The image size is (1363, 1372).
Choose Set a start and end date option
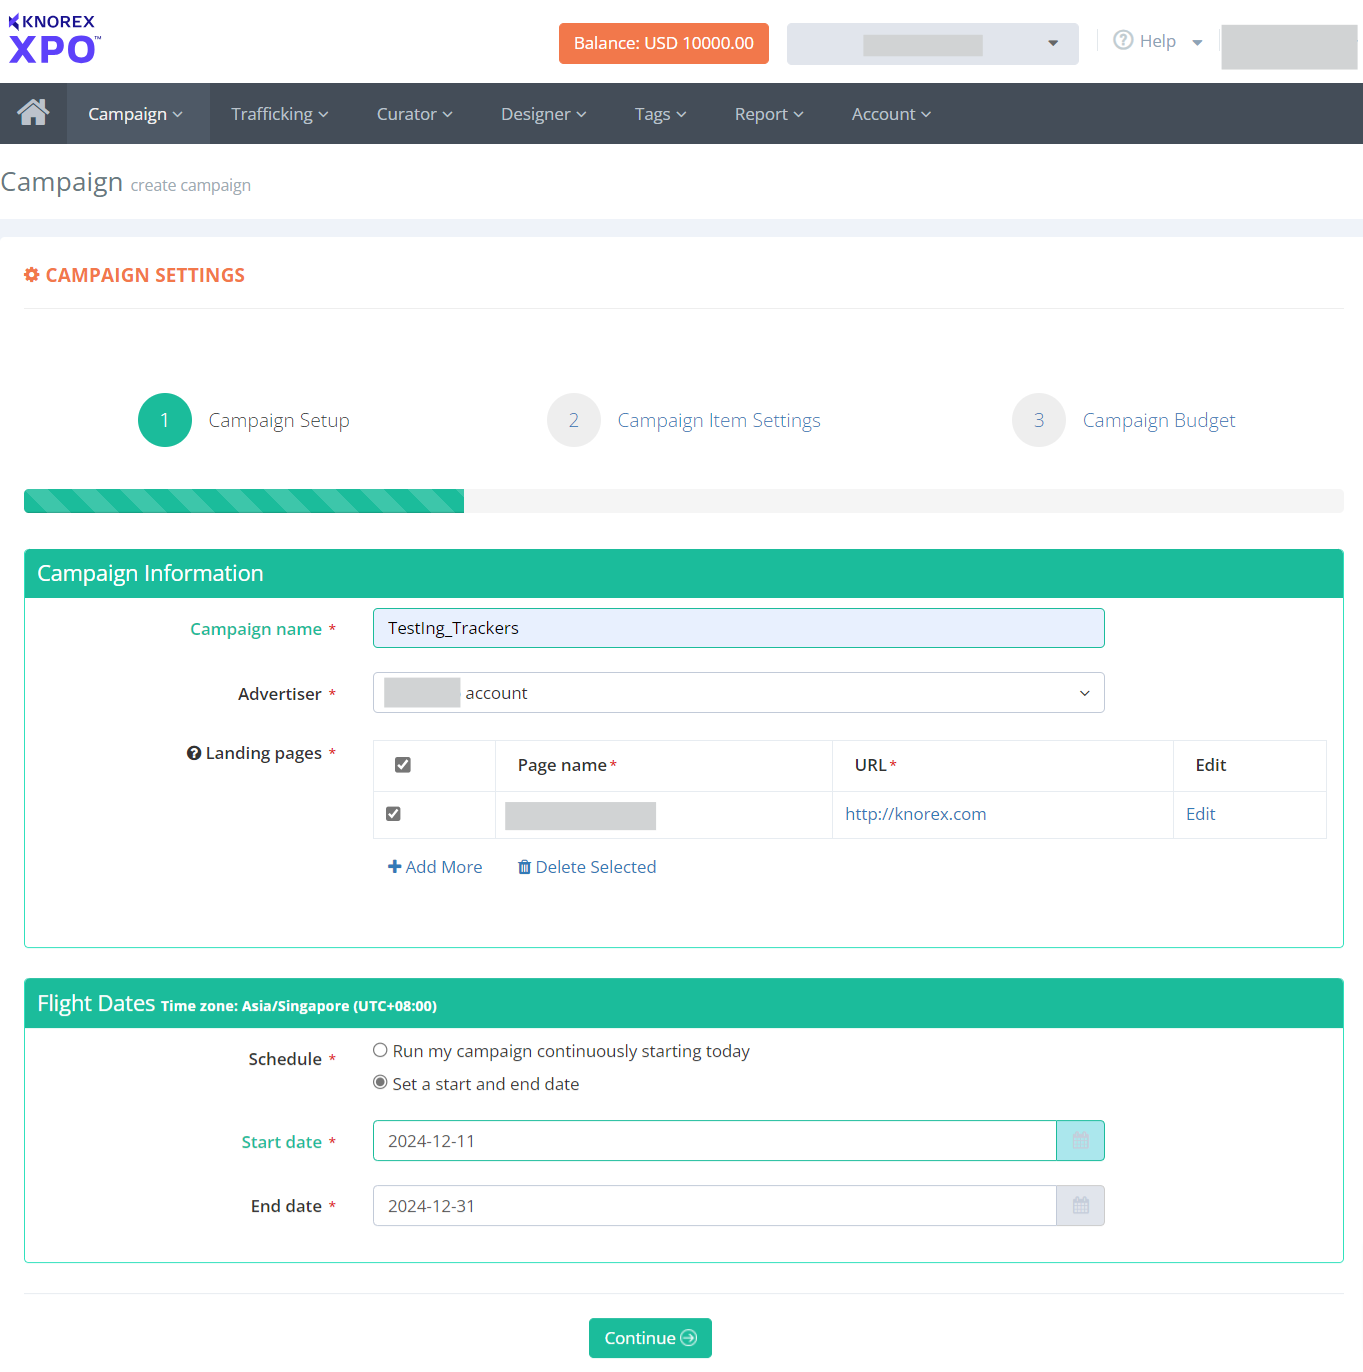(x=381, y=1083)
